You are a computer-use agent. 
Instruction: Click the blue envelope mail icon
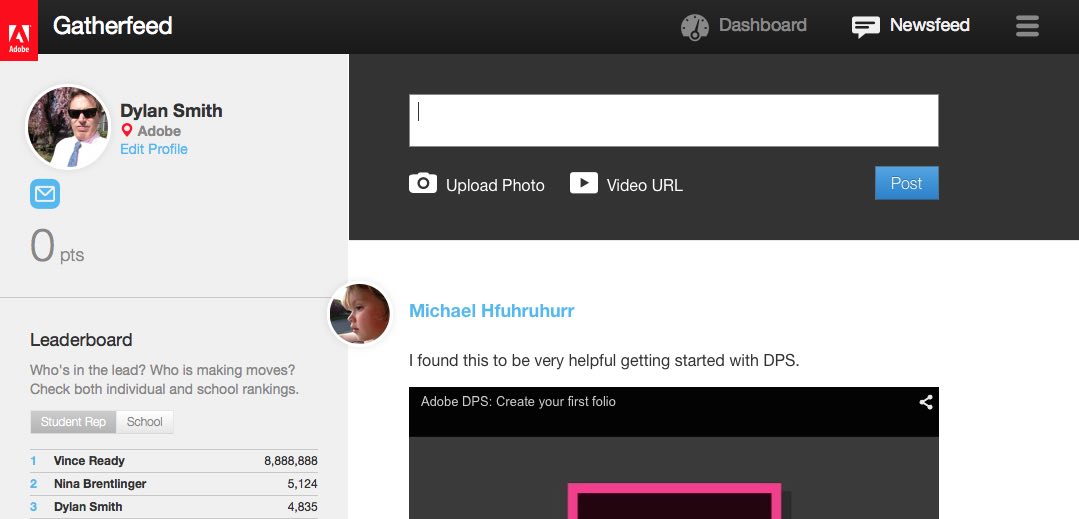tap(45, 194)
